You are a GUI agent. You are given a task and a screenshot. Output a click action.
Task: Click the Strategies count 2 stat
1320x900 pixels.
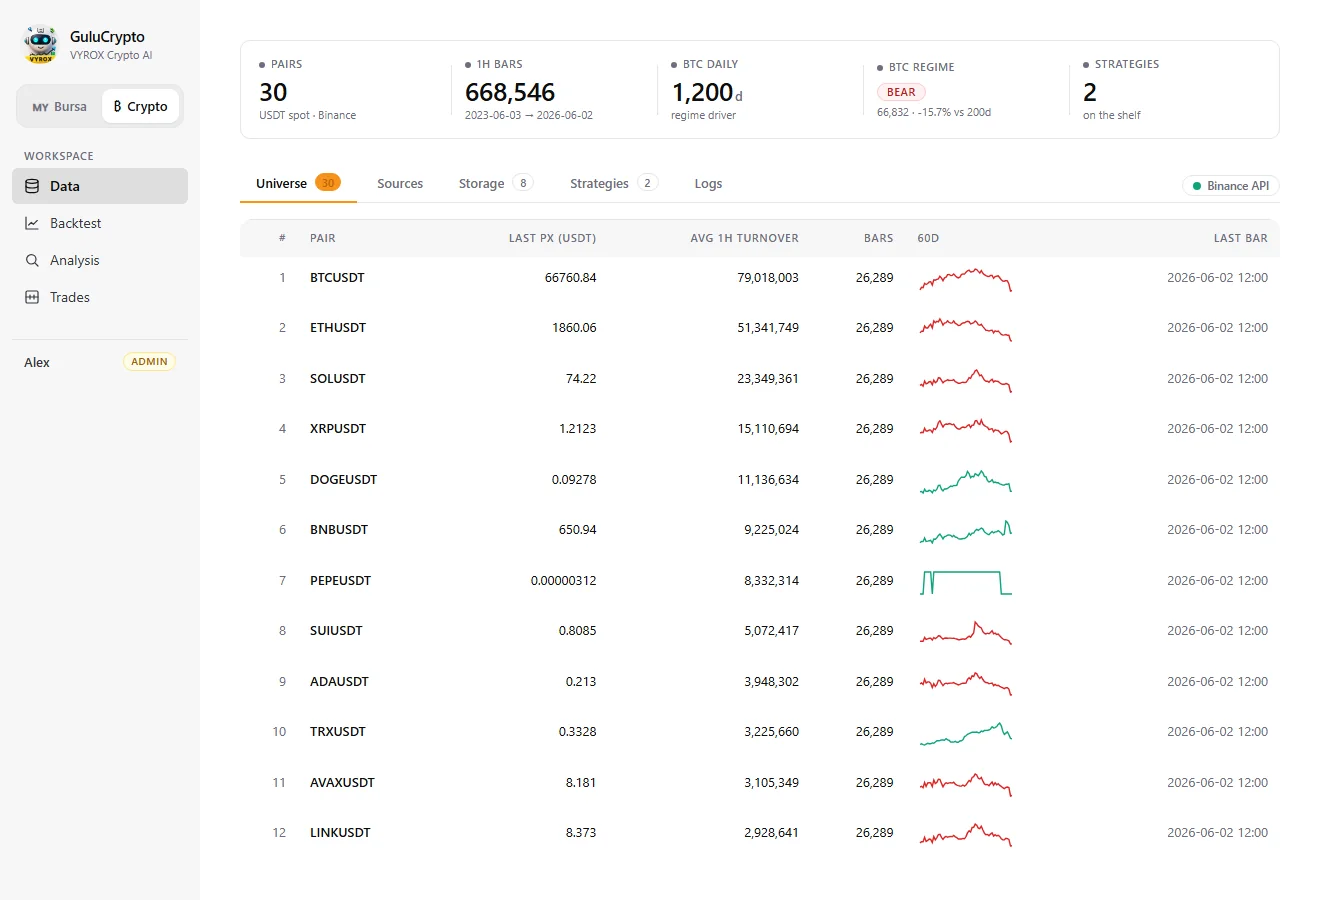tap(1090, 93)
